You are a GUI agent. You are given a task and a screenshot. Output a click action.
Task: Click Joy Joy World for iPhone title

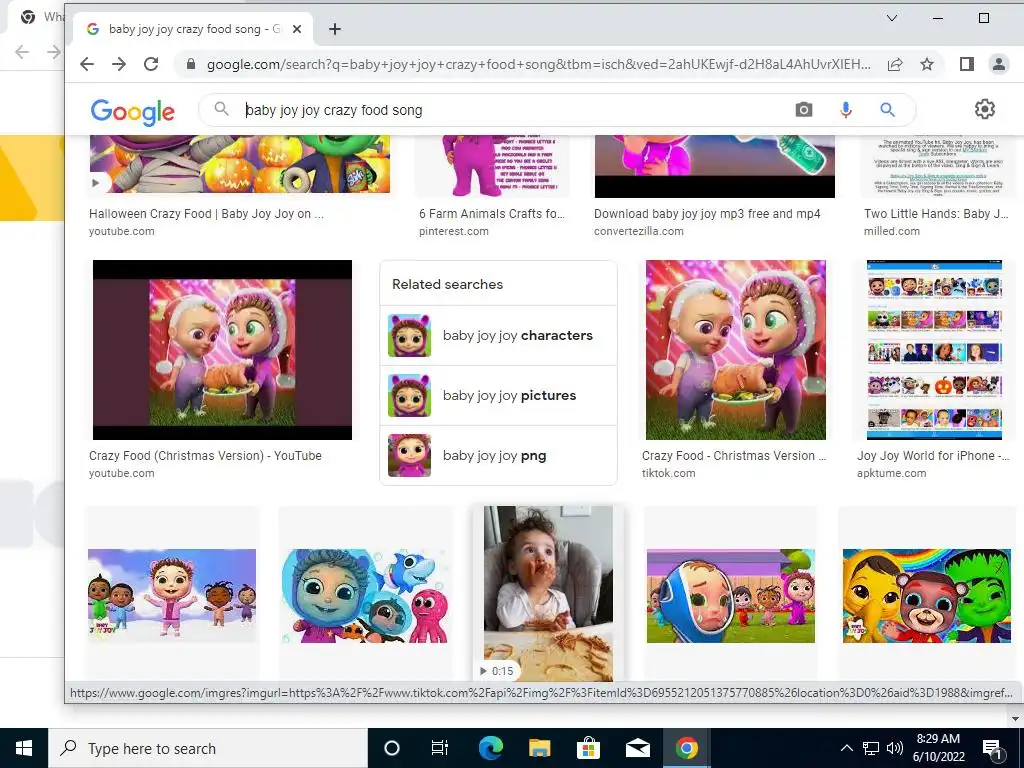point(933,456)
